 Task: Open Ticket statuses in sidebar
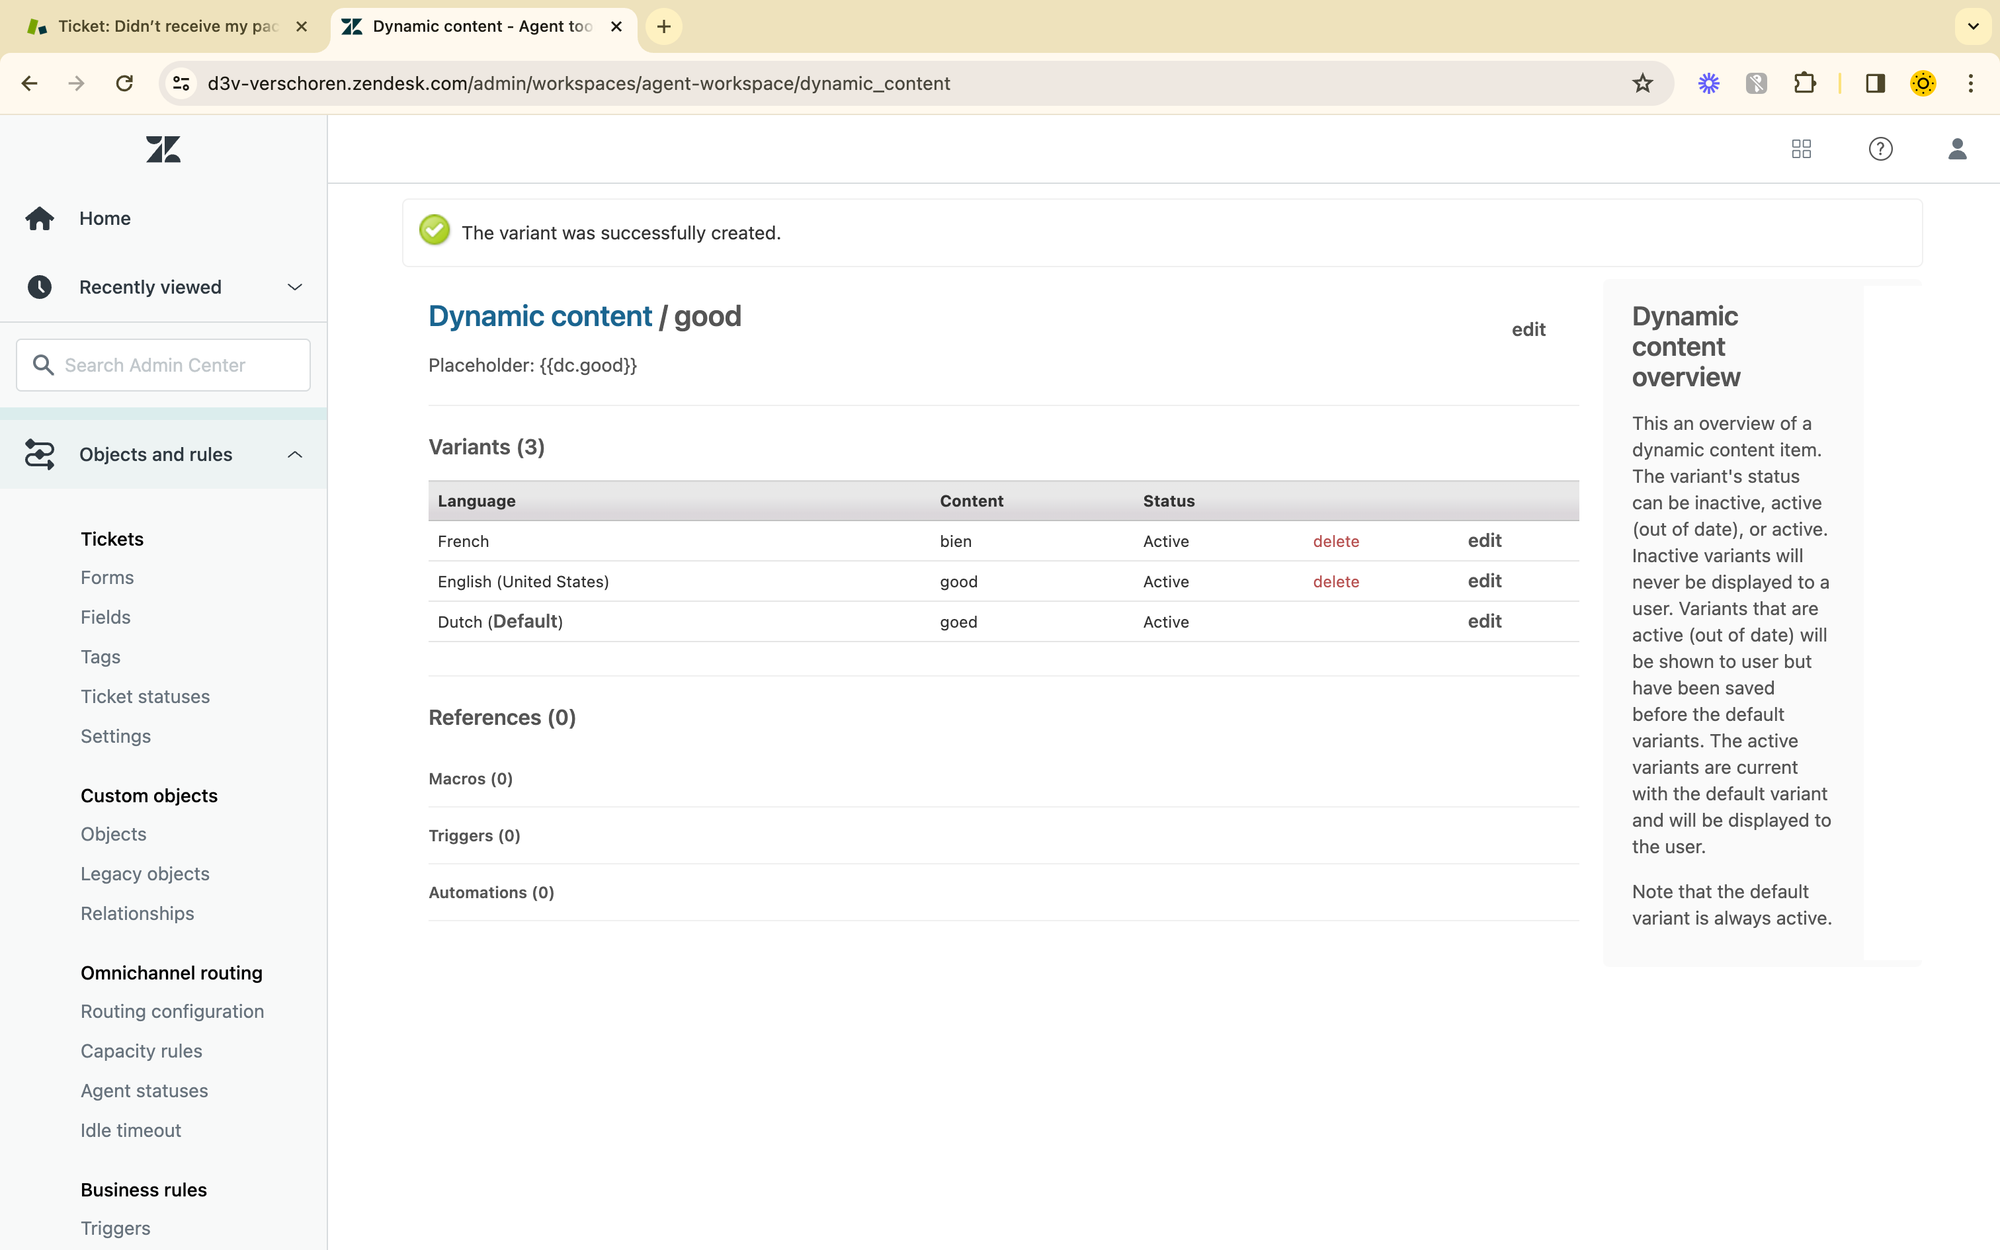tap(145, 696)
